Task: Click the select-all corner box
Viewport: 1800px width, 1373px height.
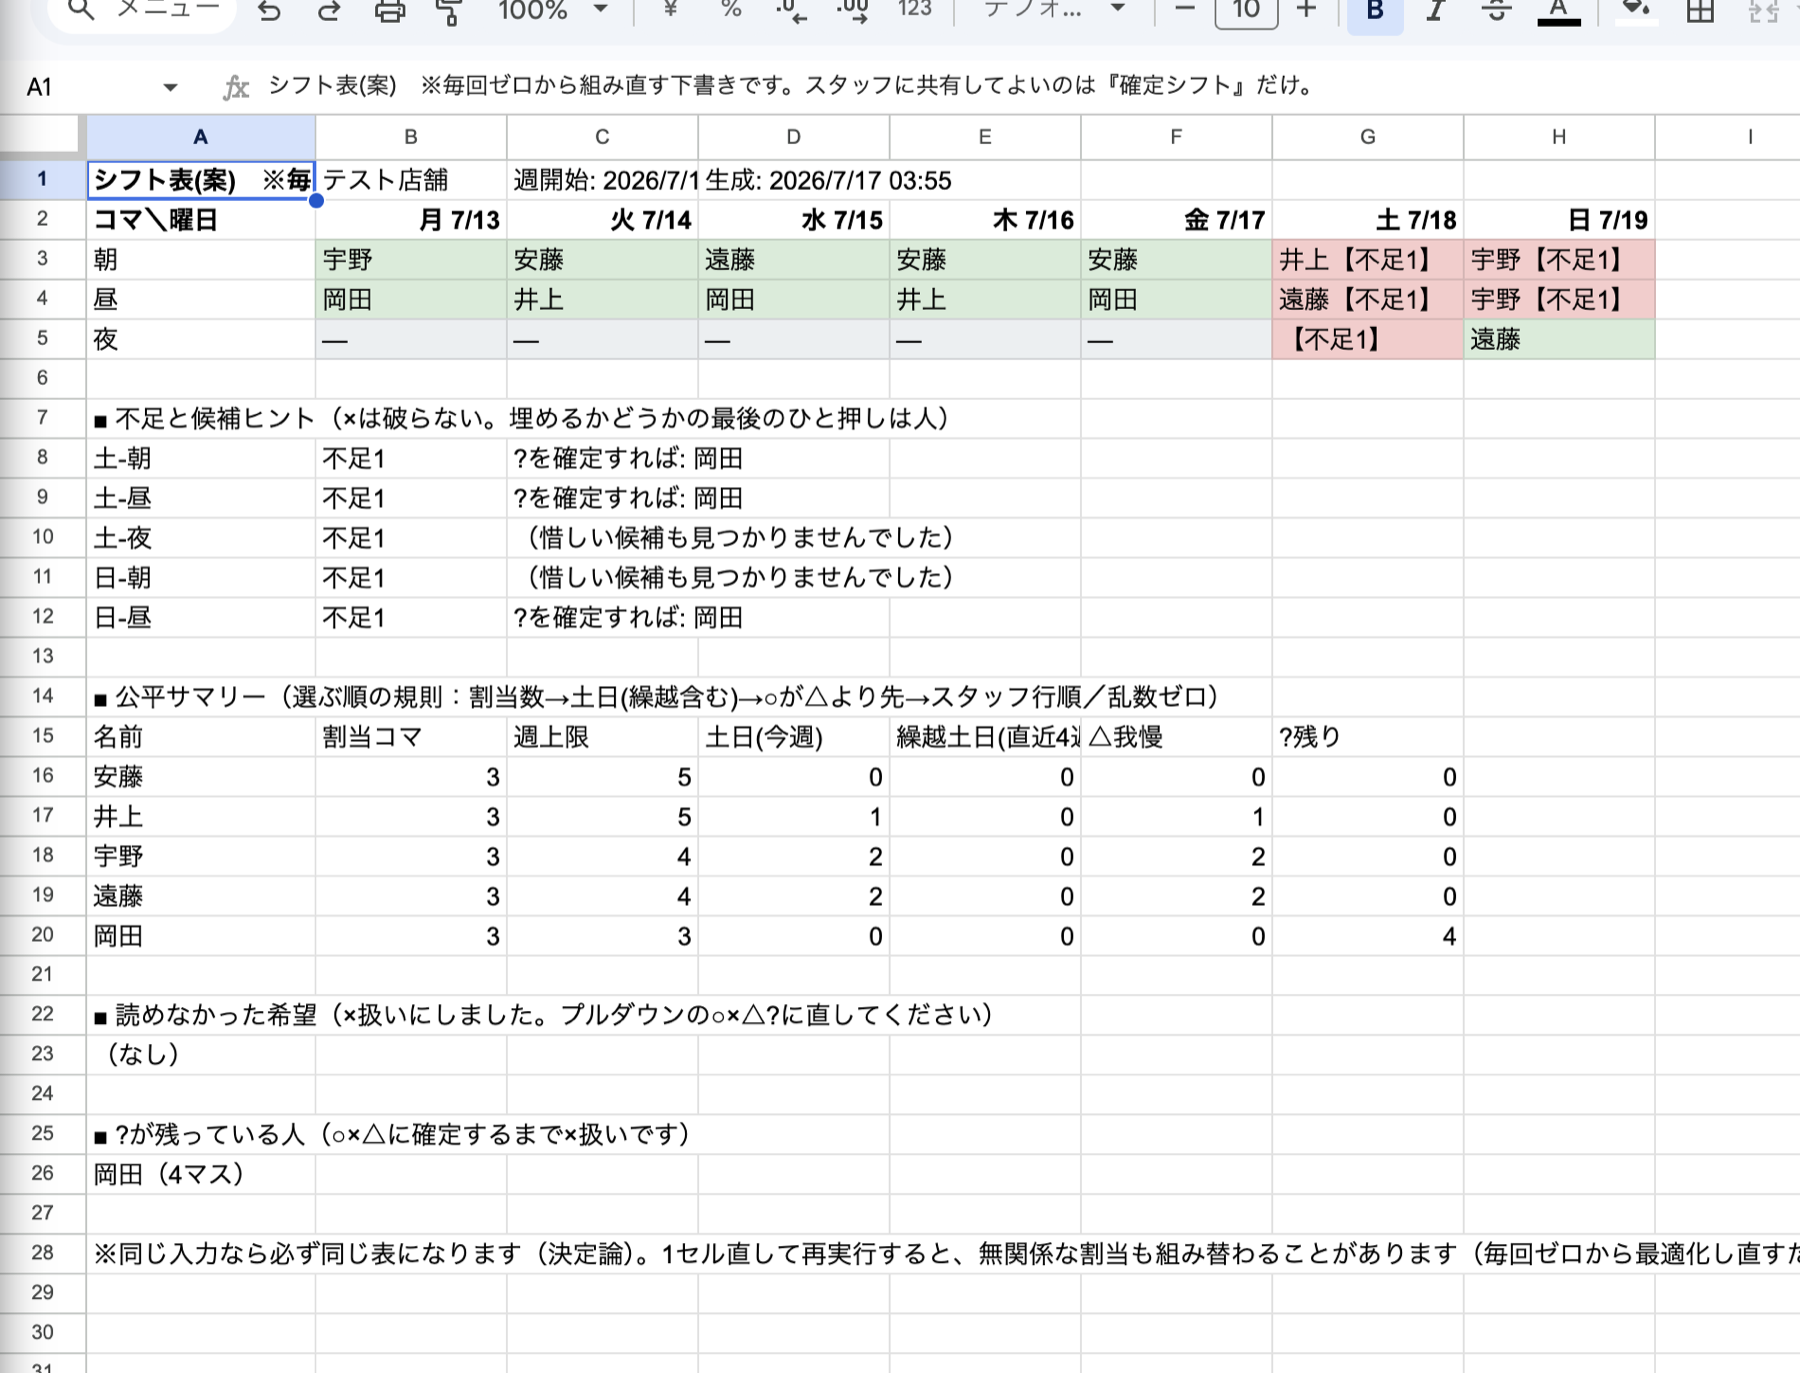Action: point(42,137)
